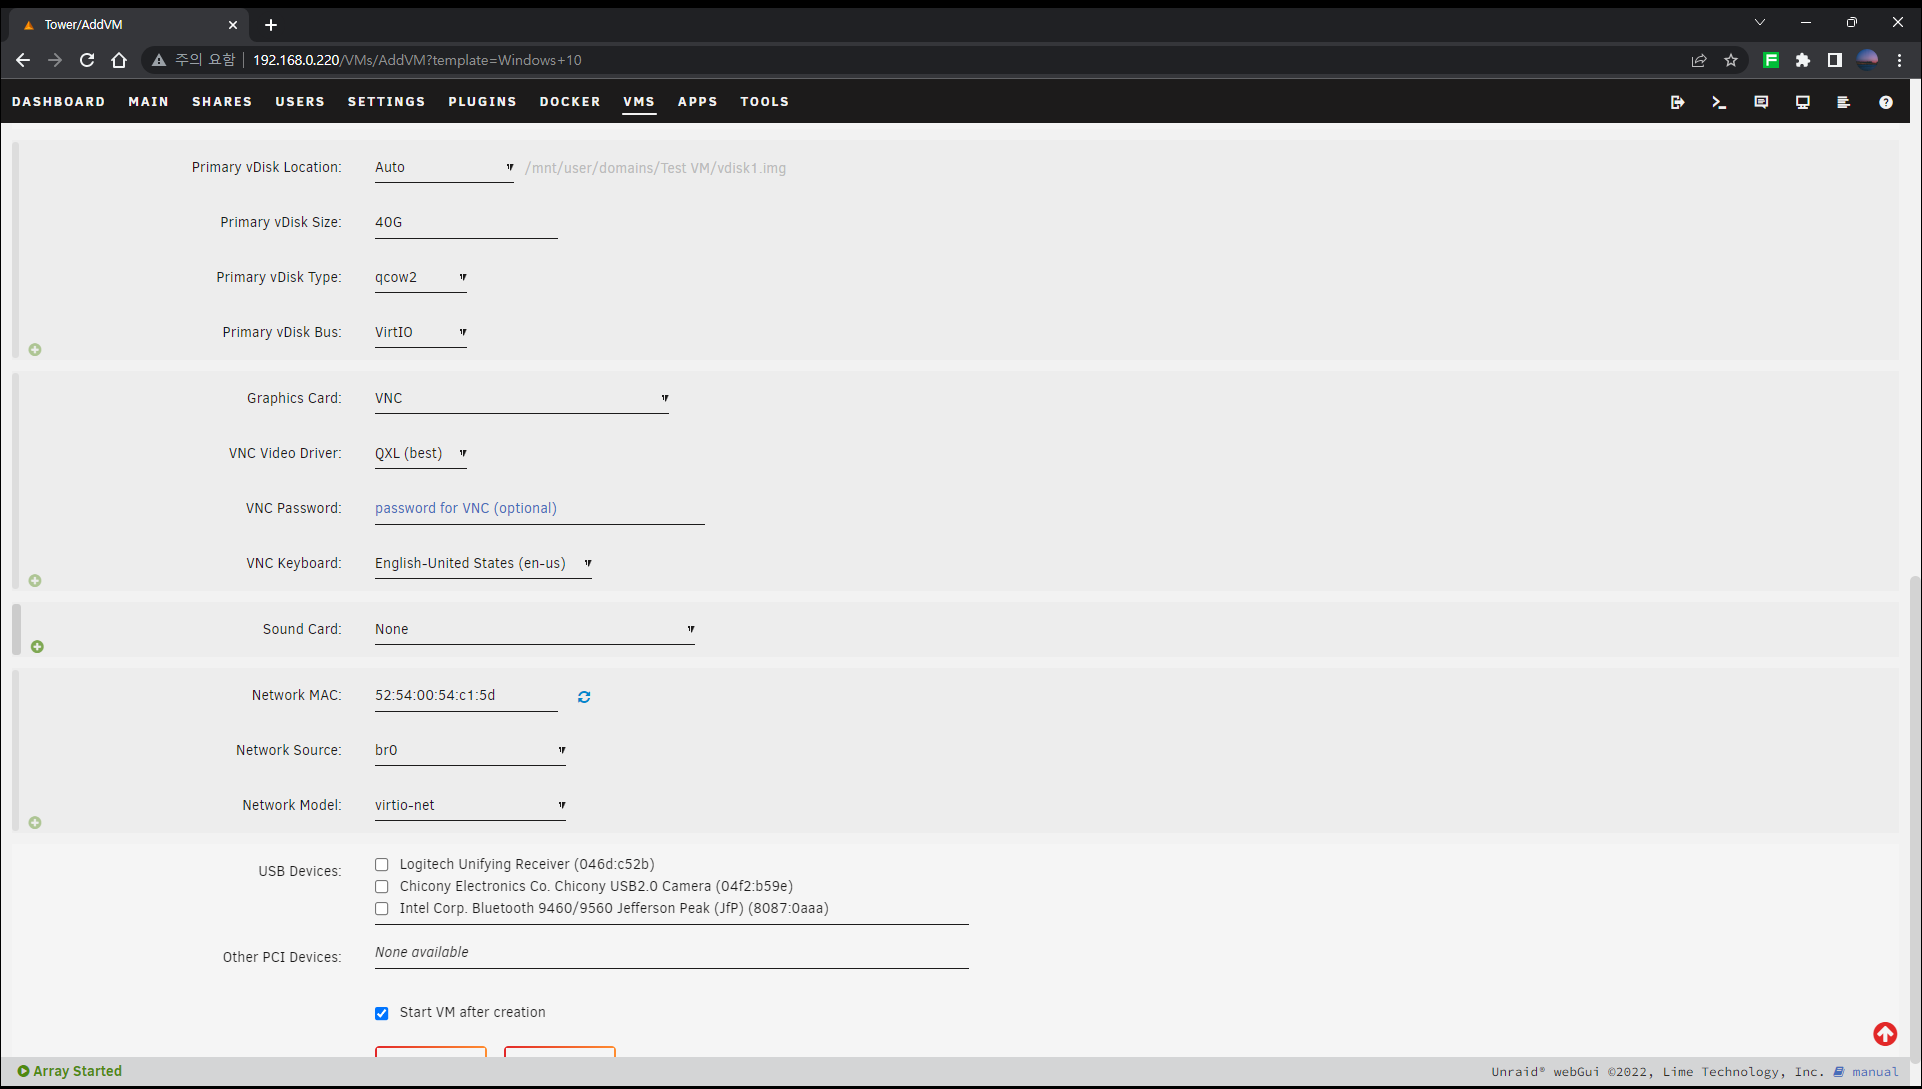
Task: Open the web terminal icon
Action: point(1719,102)
